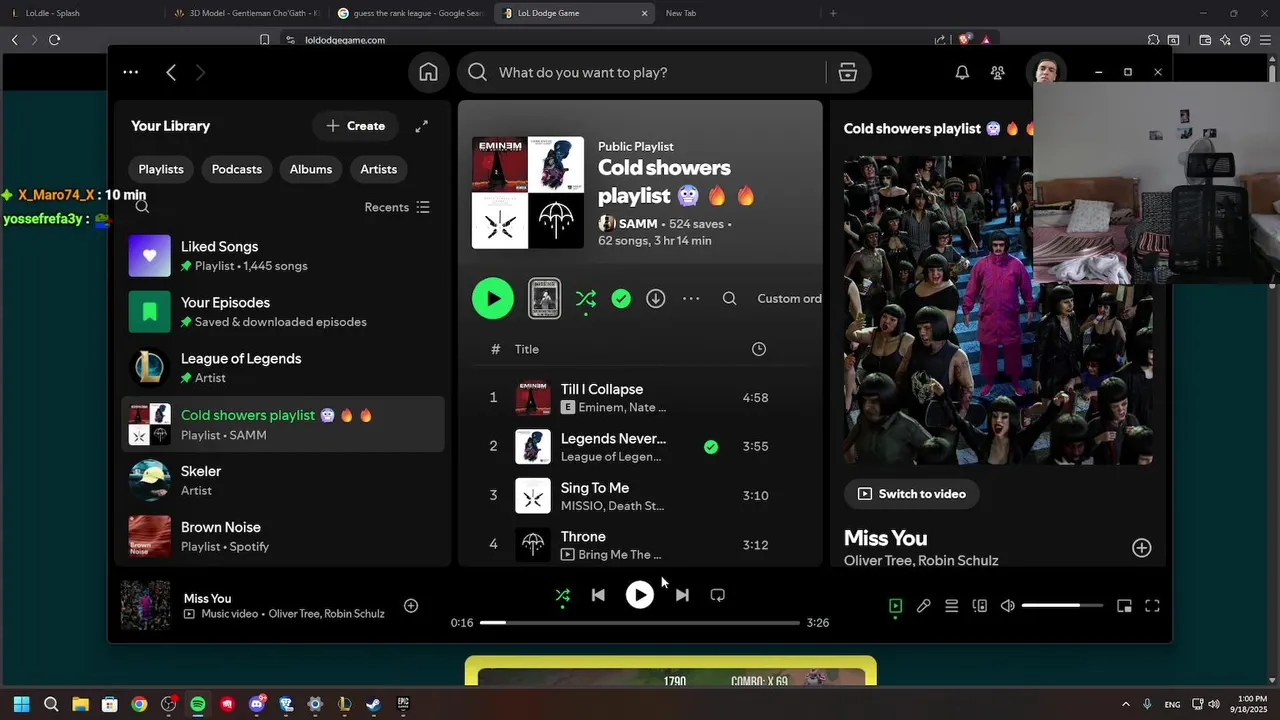
Task: Search within the playlist tracks
Action: 730,298
